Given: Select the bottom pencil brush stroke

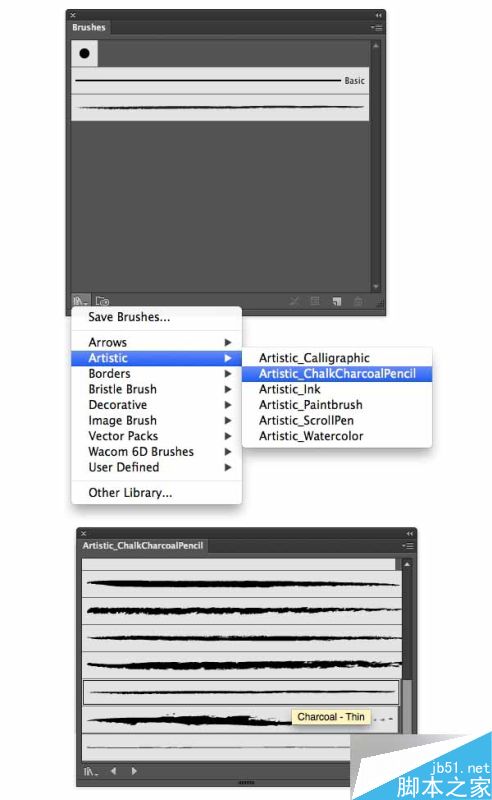Looking at the screenshot, I should point(216,747).
